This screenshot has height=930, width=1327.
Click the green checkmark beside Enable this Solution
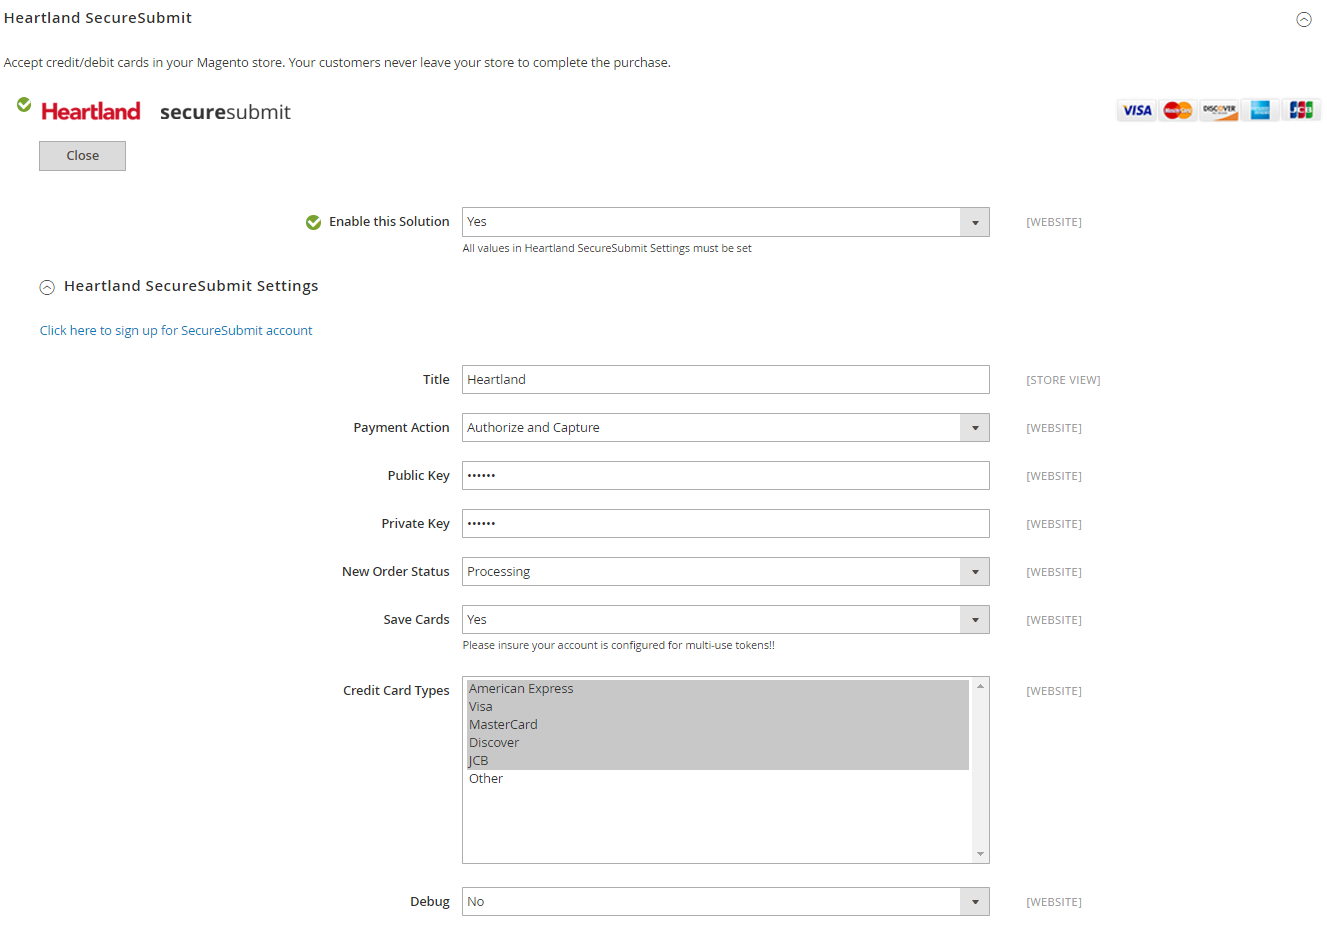313,222
